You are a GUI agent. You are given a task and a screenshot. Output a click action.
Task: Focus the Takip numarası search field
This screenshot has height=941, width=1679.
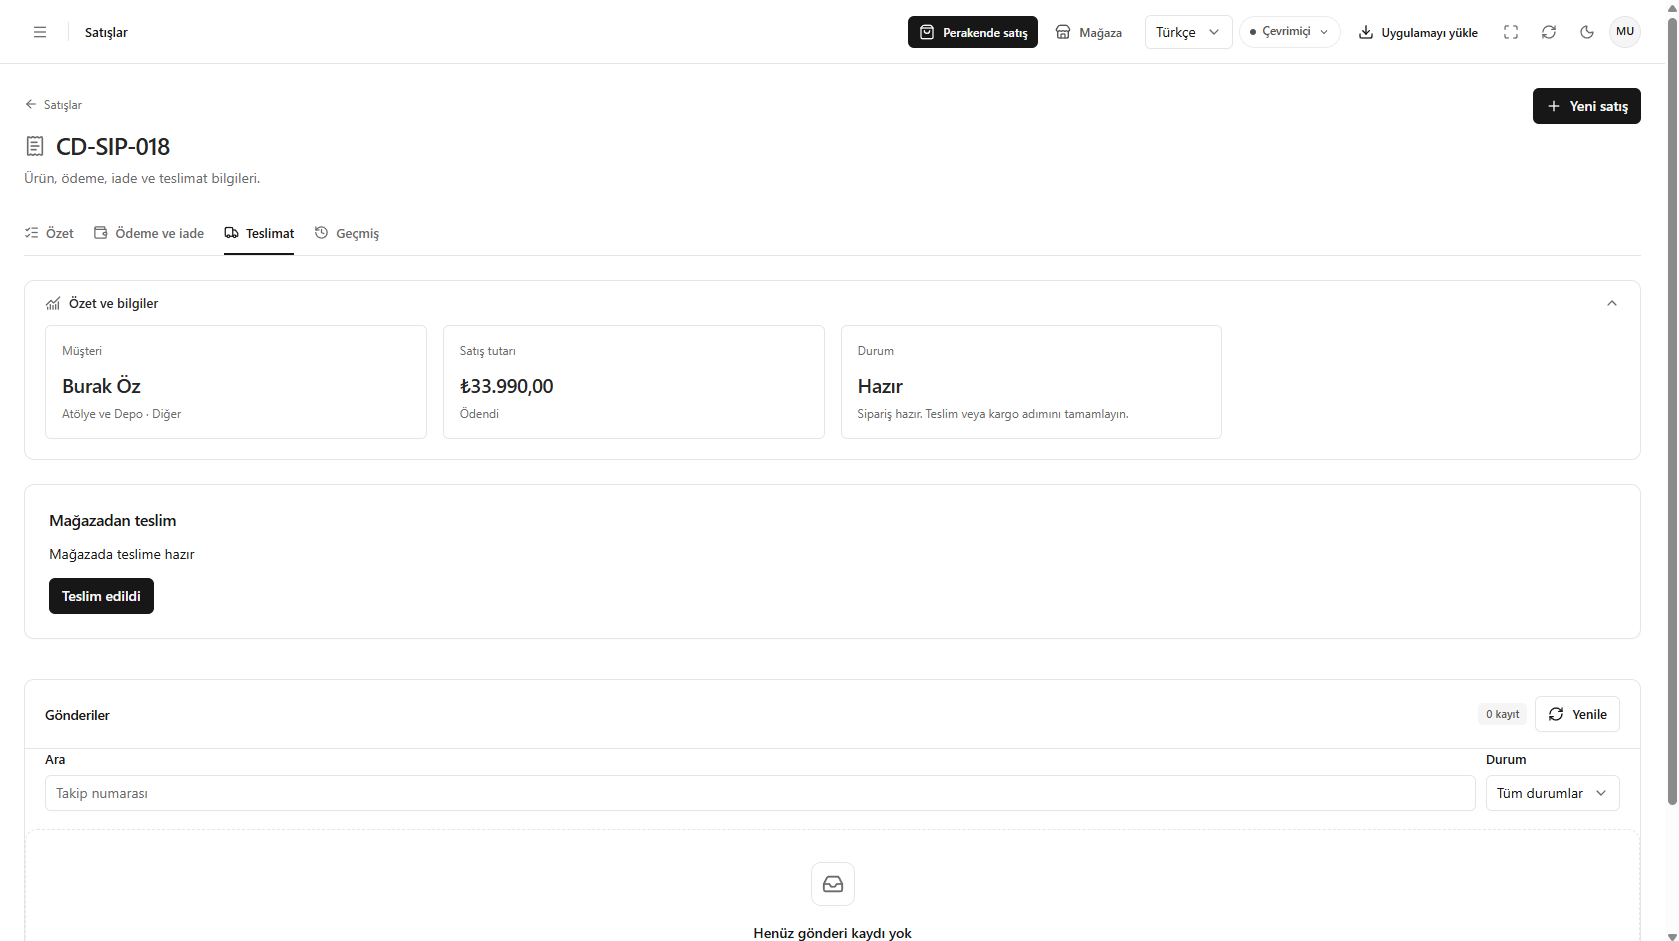760,793
